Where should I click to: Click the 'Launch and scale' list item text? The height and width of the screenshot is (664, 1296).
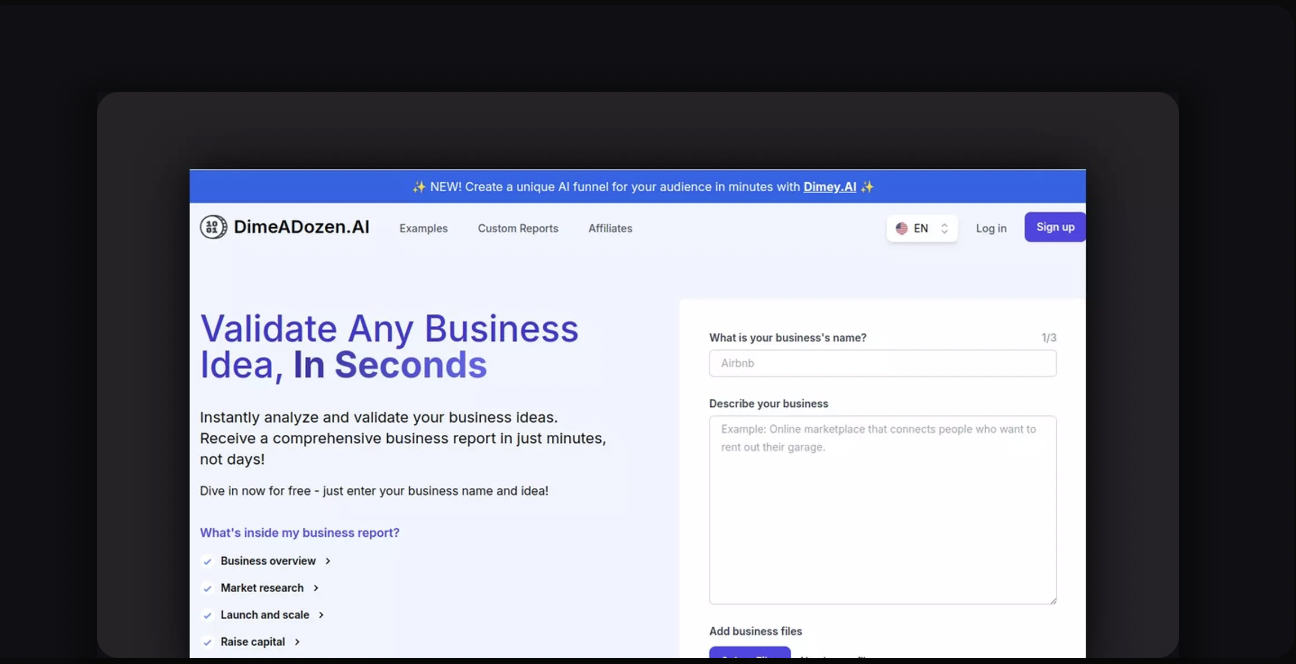click(x=265, y=615)
